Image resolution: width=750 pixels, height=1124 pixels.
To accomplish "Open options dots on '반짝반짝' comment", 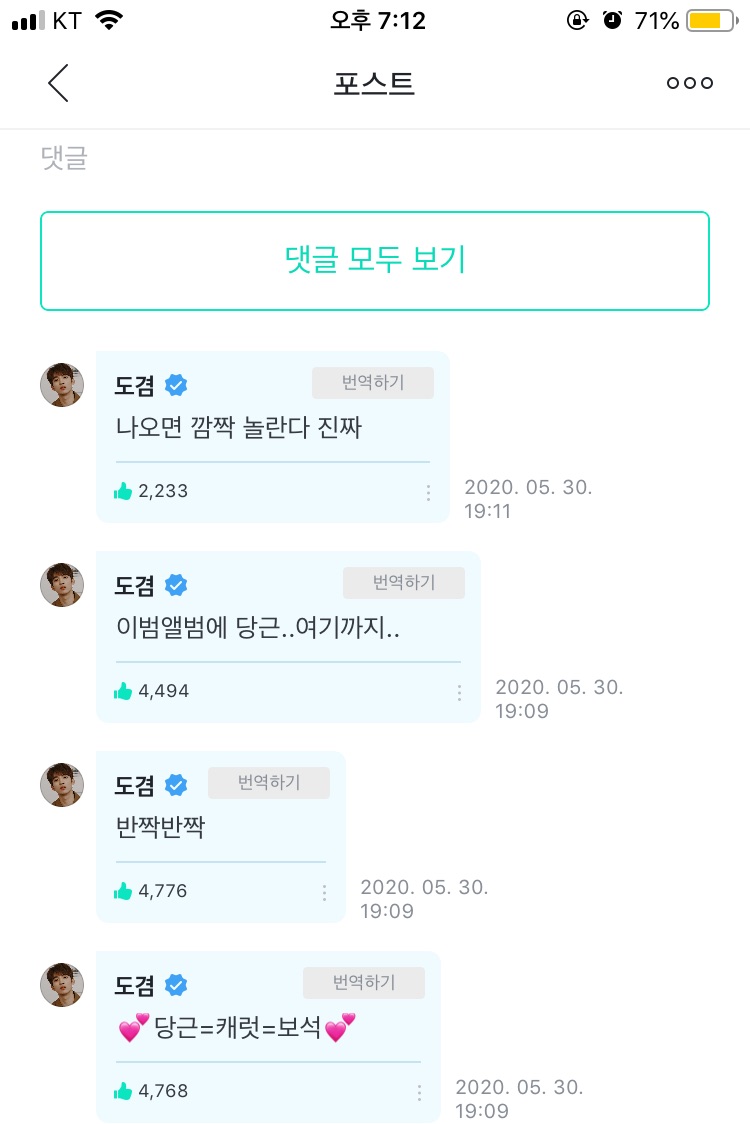I will 324,892.
